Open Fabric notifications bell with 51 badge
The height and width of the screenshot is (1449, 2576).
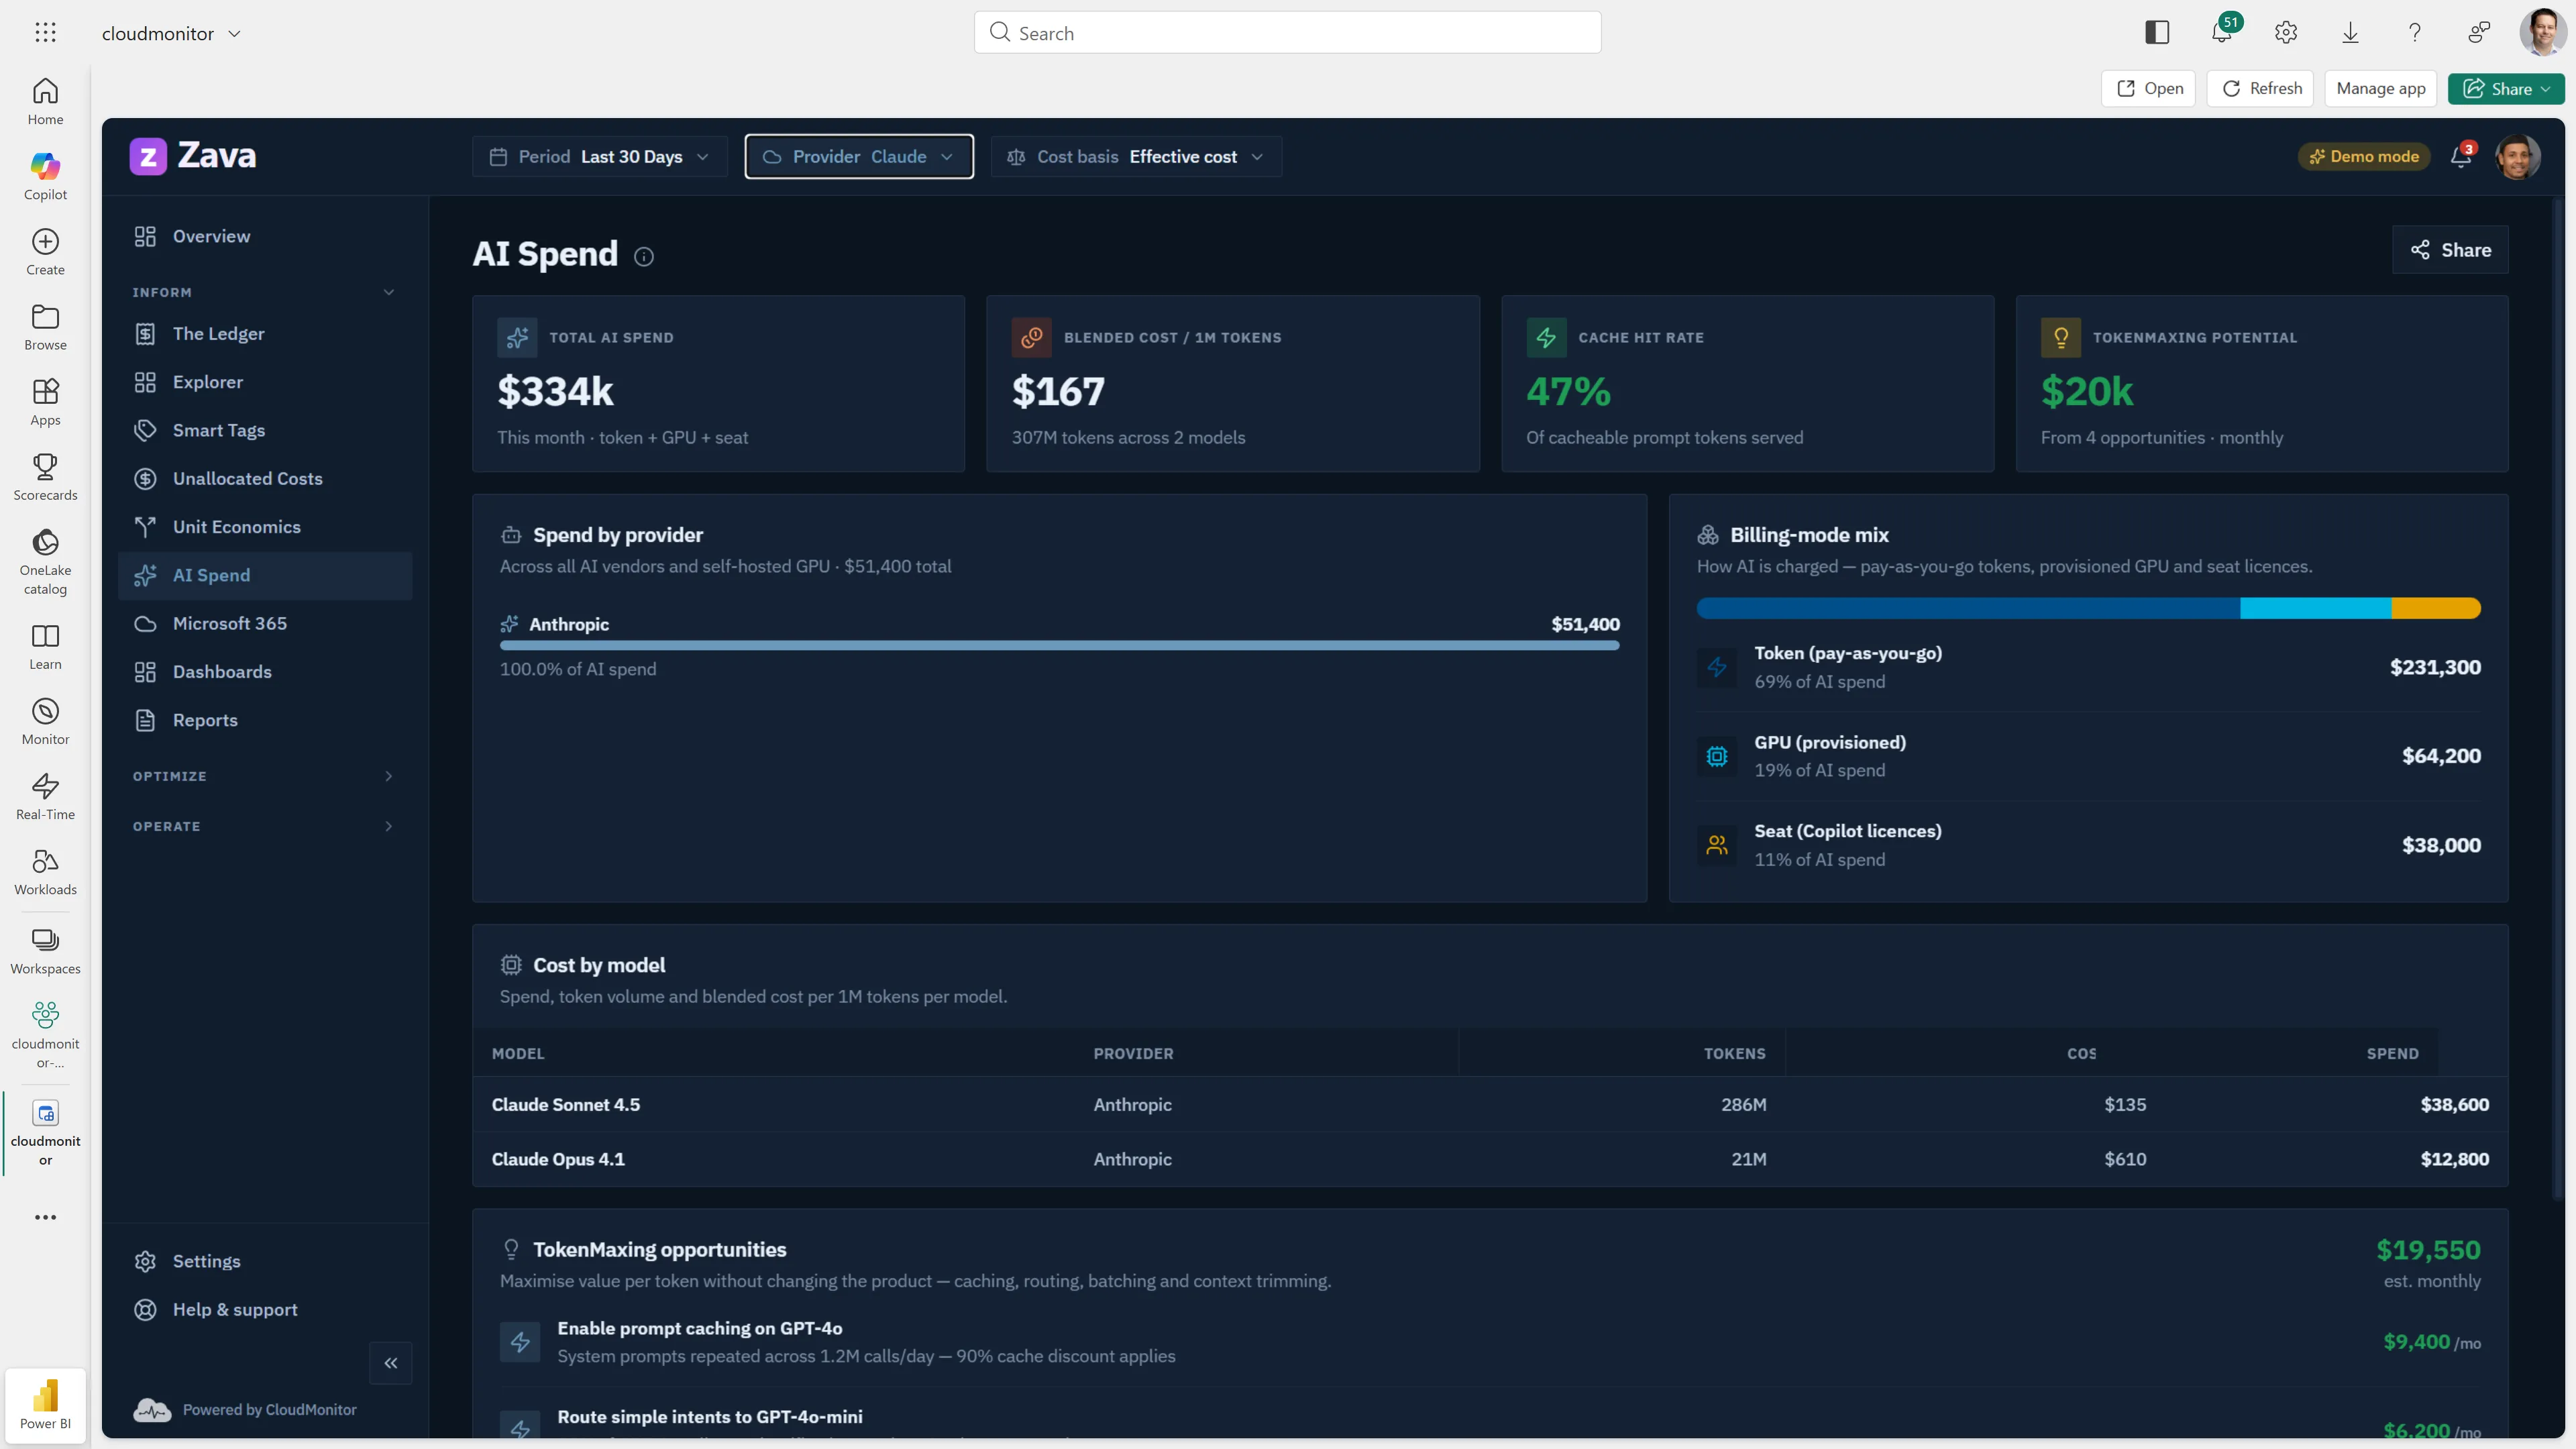(x=2222, y=32)
